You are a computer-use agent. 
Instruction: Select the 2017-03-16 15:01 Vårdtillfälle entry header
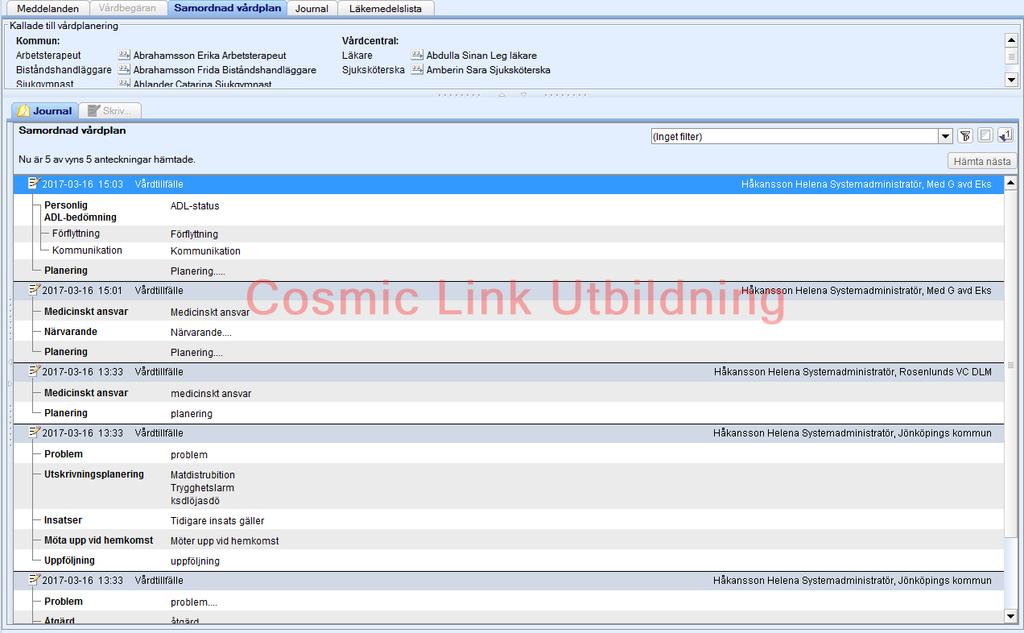[x=509, y=290]
